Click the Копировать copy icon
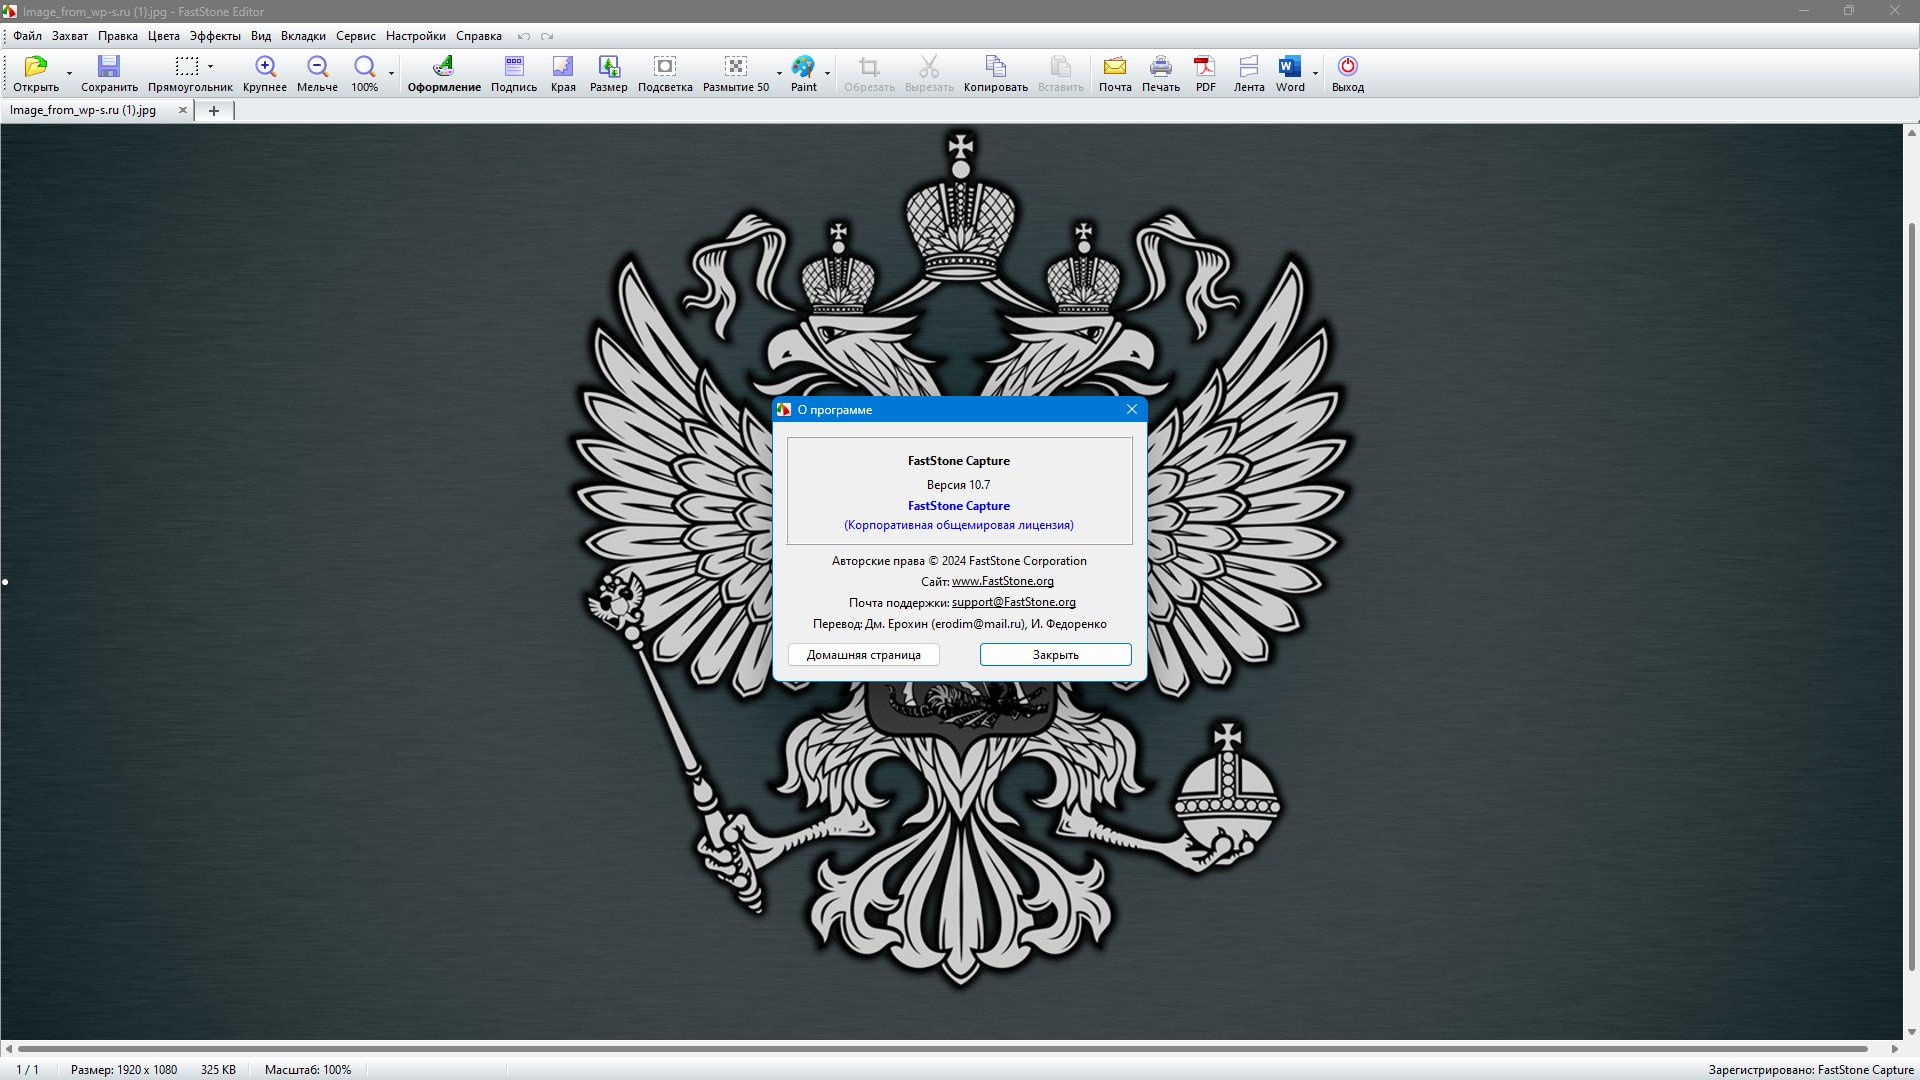The width and height of the screenshot is (1920, 1080). (x=995, y=66)
